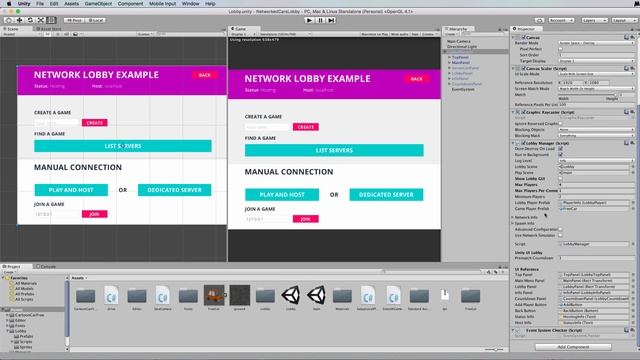Open the Help menu

coord(210,4)
